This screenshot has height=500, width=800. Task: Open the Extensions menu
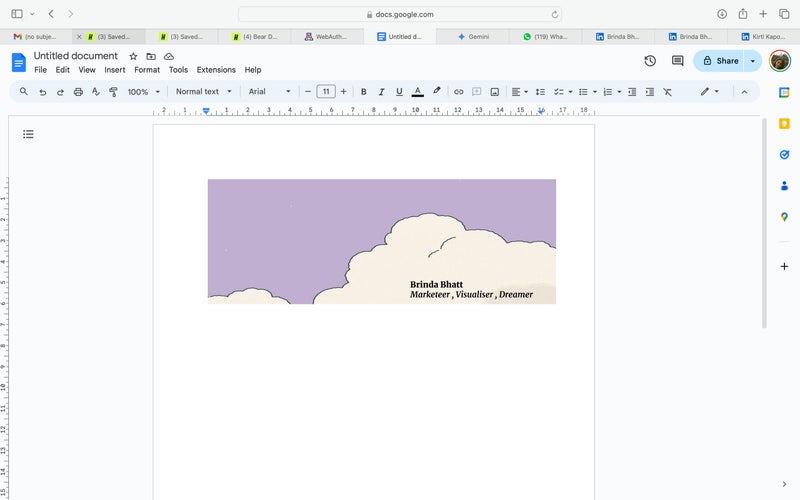tap(216, 70)
